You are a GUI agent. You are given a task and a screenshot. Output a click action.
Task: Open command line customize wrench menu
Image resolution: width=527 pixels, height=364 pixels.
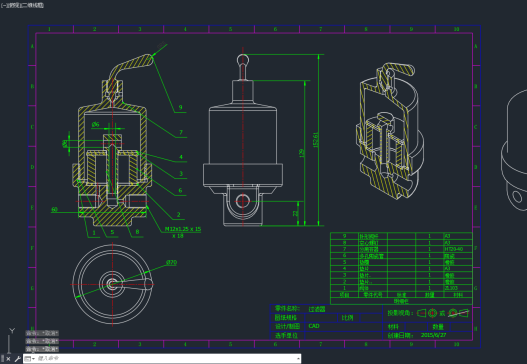[17, 359]
